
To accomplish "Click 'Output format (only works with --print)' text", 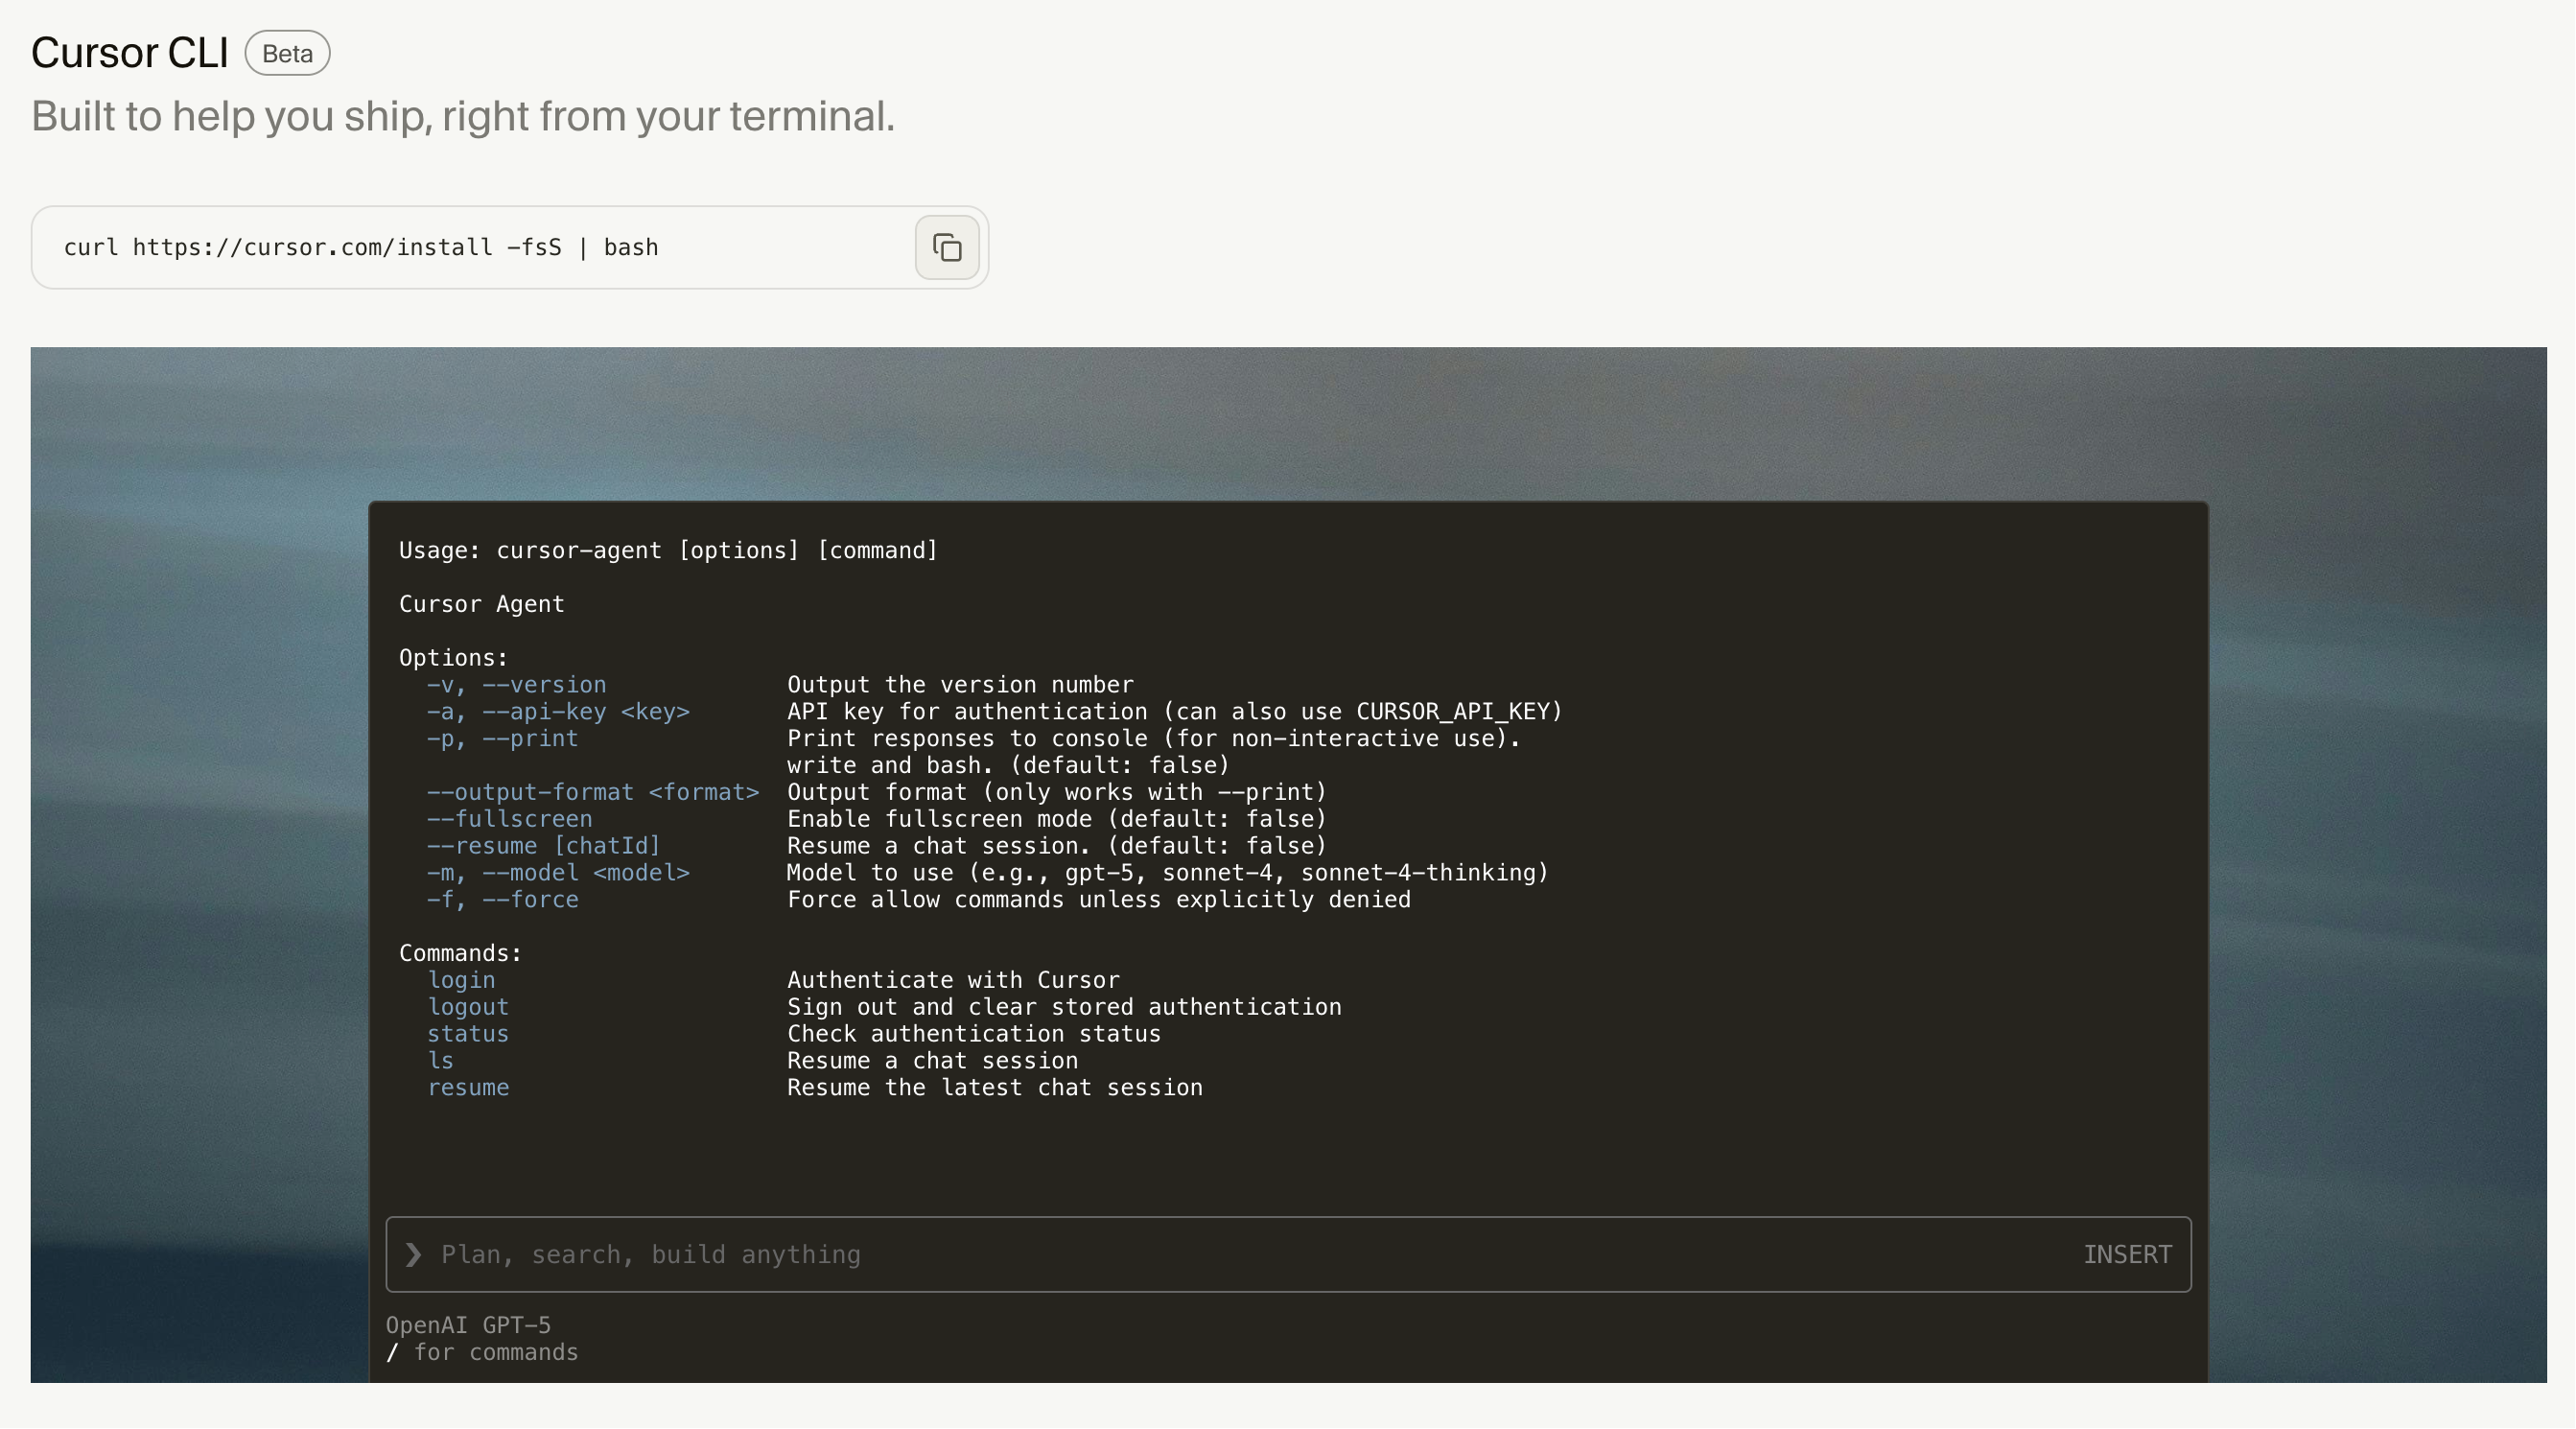I will pos(1057,792).
